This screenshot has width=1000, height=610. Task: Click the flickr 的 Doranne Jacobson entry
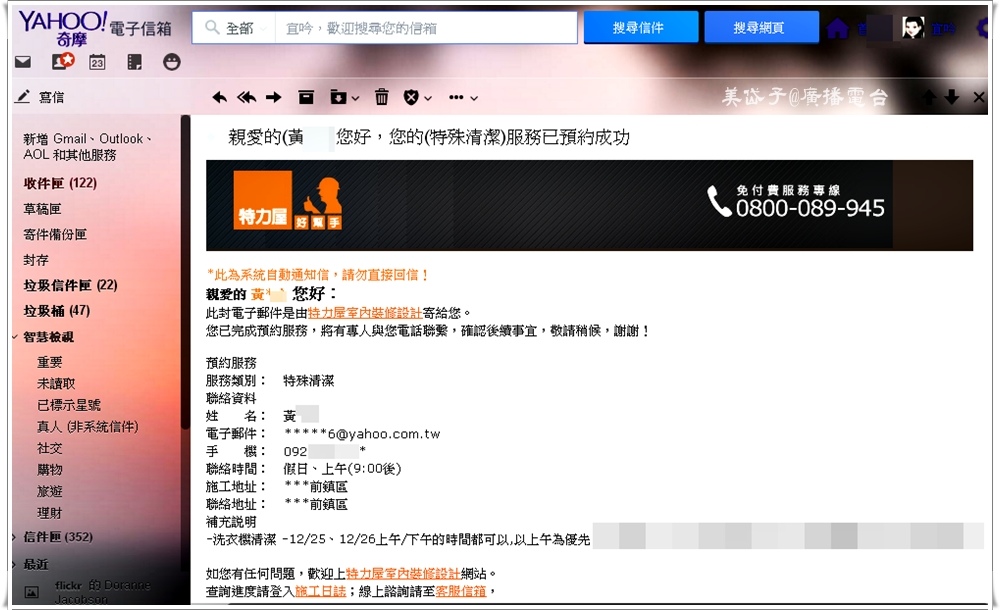pos(102,592)
